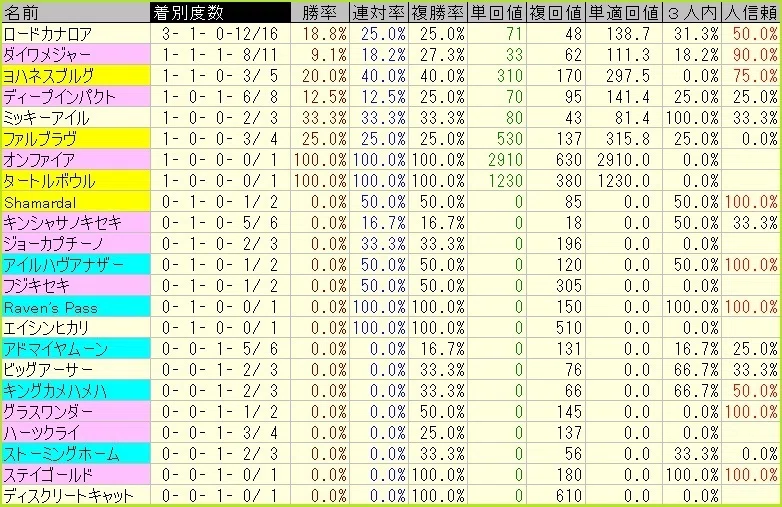Sort by 単回値 column header
782x507 pixels.
[496, 12]
